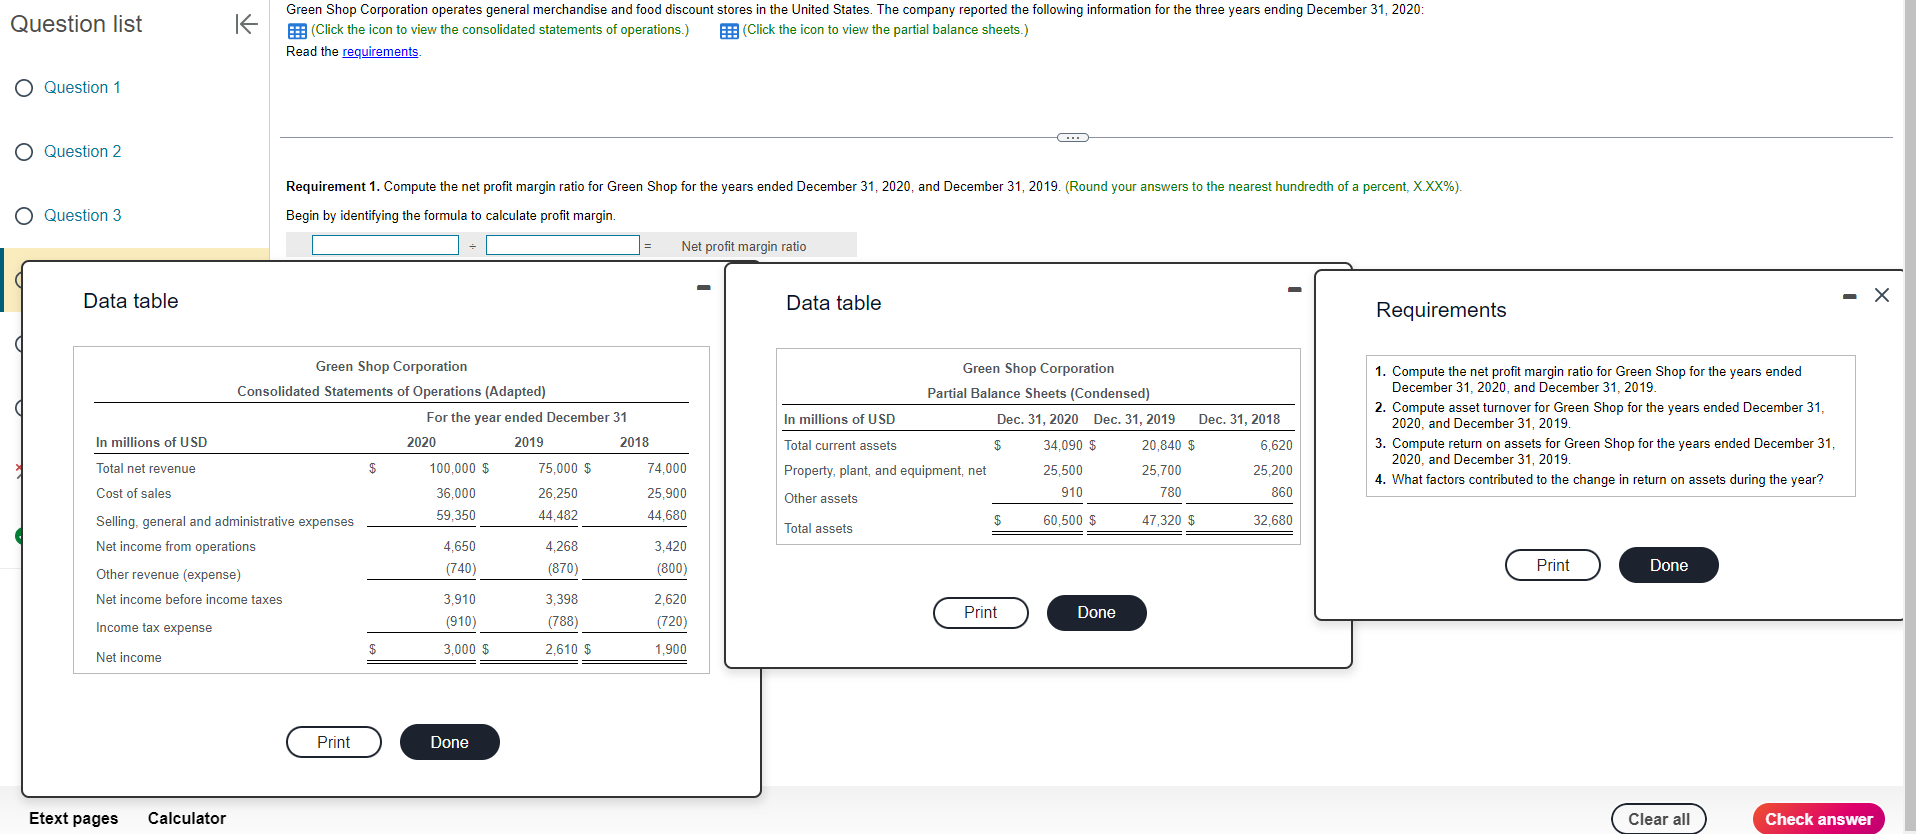Collapse the Question list panel
1916x834 pixels.
[246, 24]
